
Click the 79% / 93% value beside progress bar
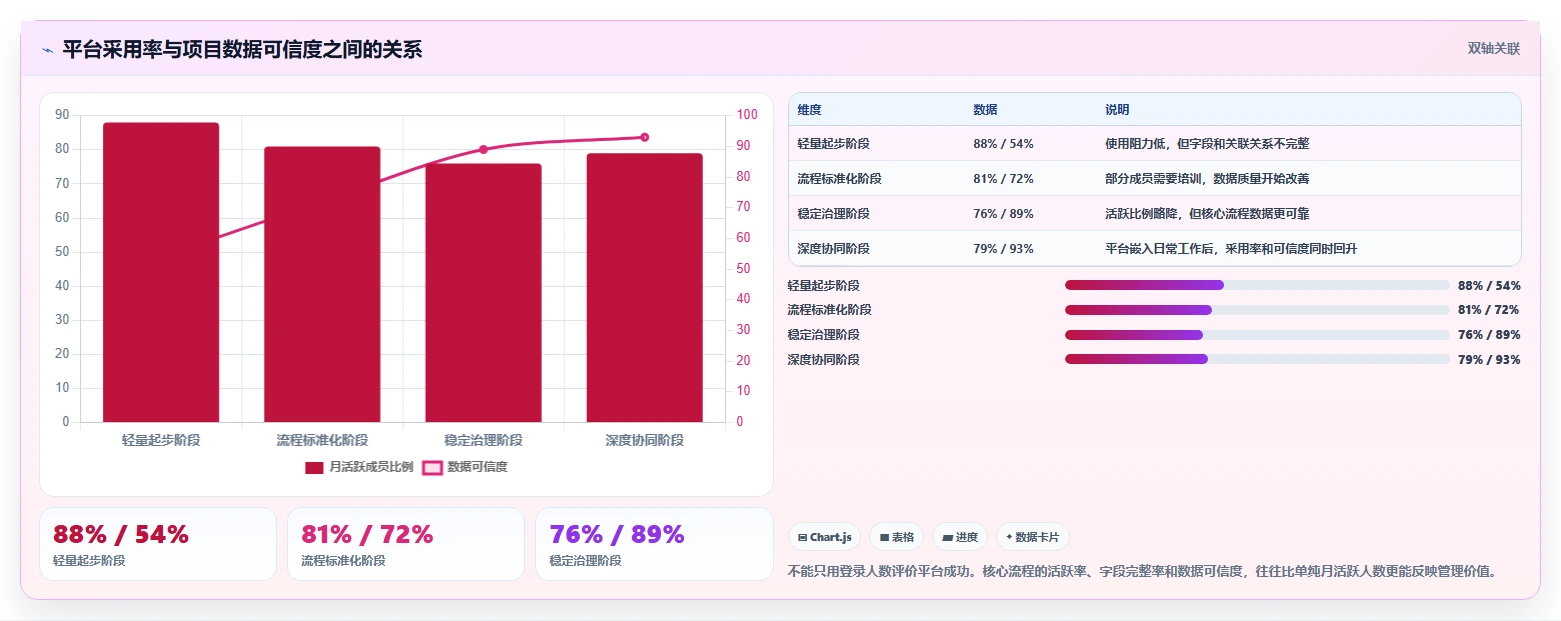[x=1489, y=360]
